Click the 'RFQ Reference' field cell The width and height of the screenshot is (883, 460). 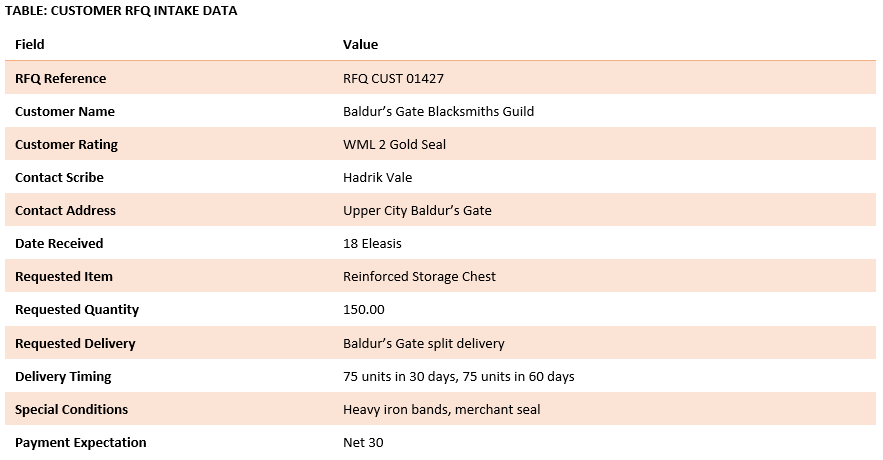point(60,78)
